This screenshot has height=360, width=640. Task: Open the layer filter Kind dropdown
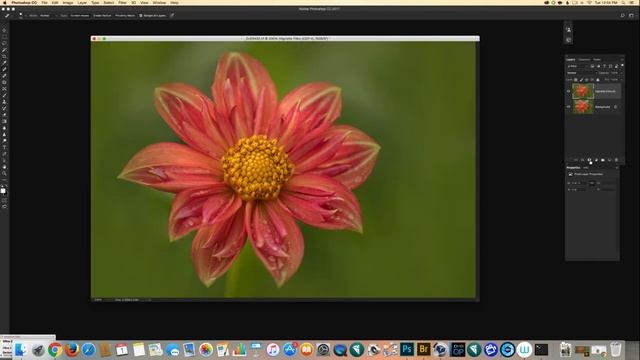(x=577, y=66)
